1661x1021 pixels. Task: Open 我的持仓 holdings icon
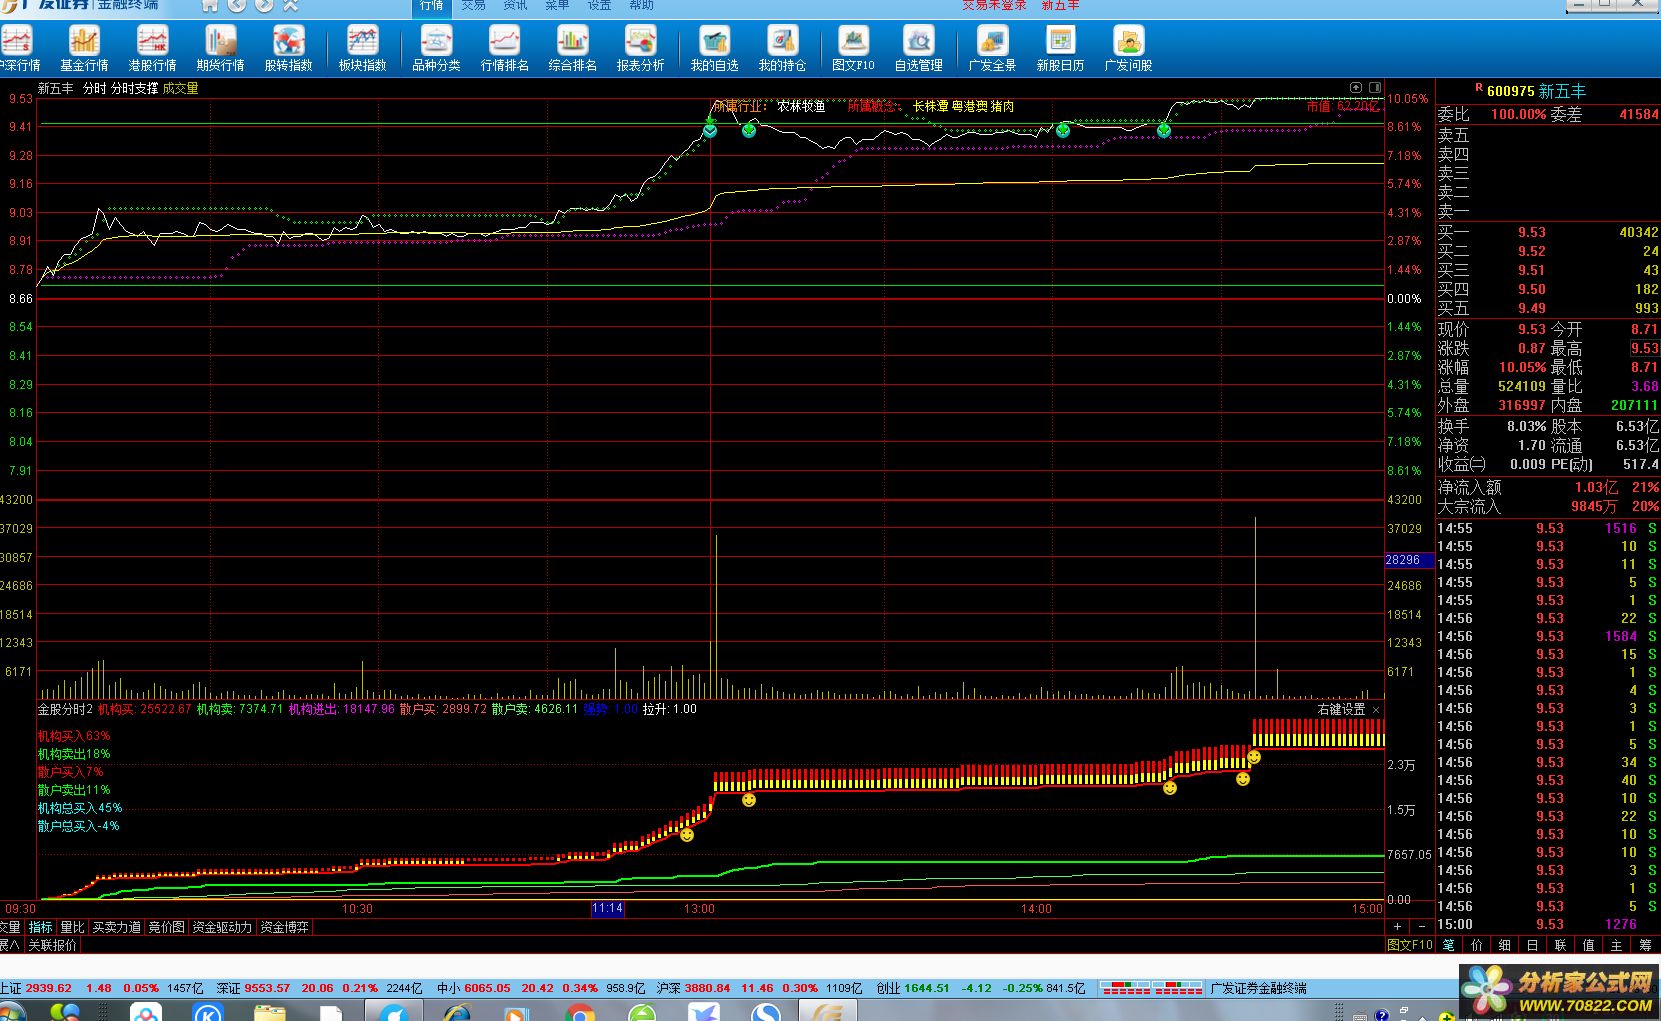(x=782, y=48)
